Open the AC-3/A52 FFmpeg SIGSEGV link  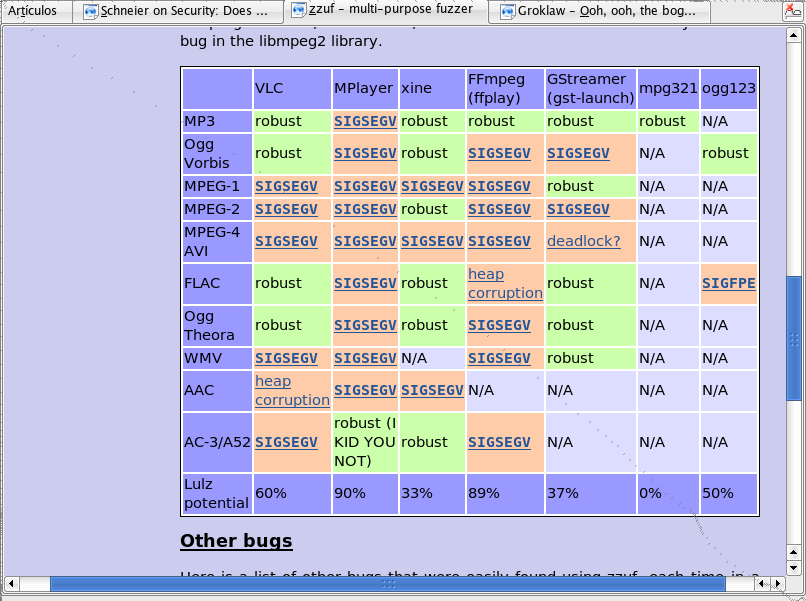(499, 443)
